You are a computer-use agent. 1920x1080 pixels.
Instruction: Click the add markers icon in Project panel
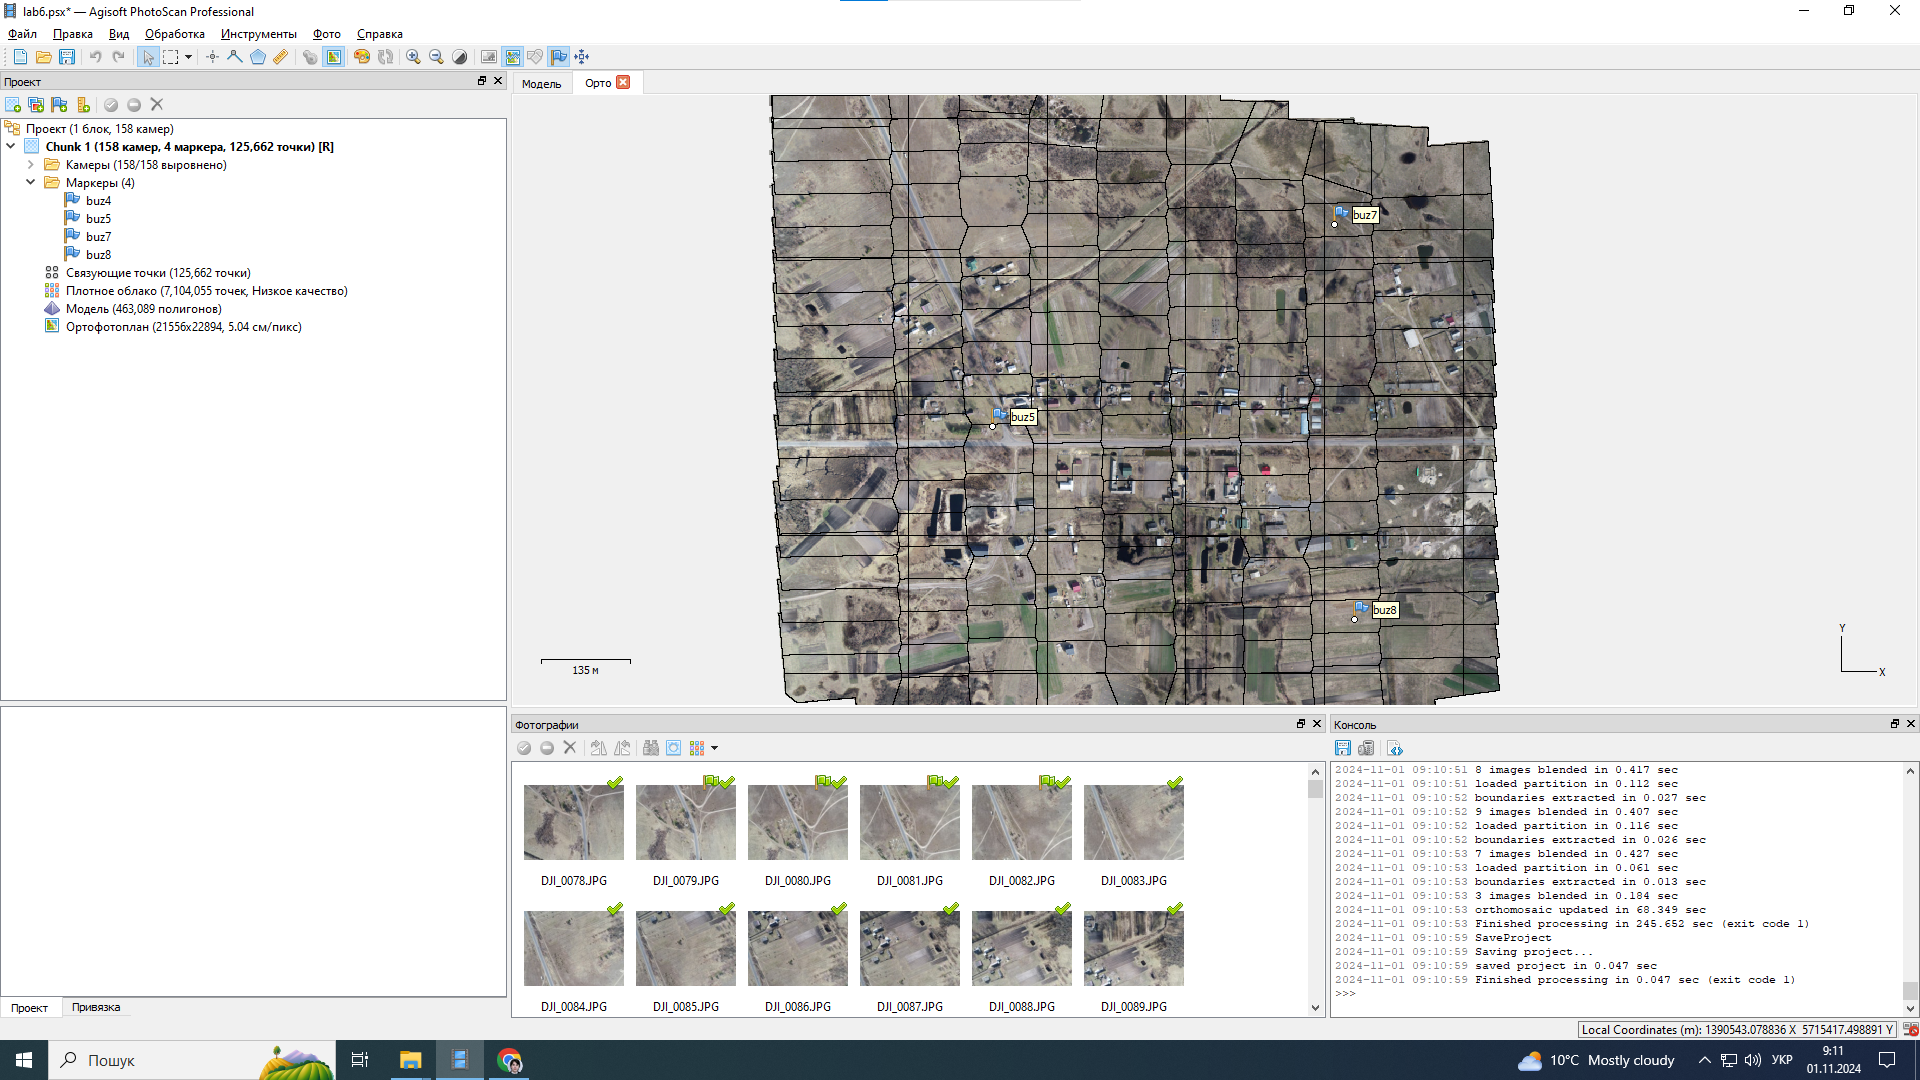click(60, 105)
